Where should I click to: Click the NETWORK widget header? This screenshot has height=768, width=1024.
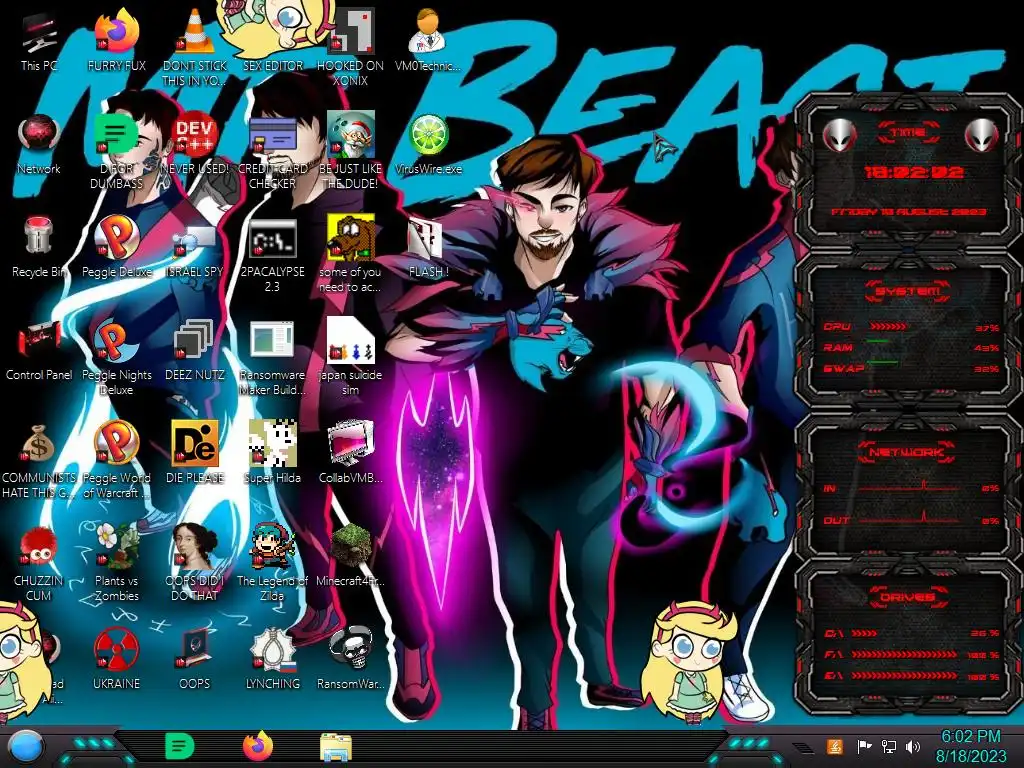908,452
